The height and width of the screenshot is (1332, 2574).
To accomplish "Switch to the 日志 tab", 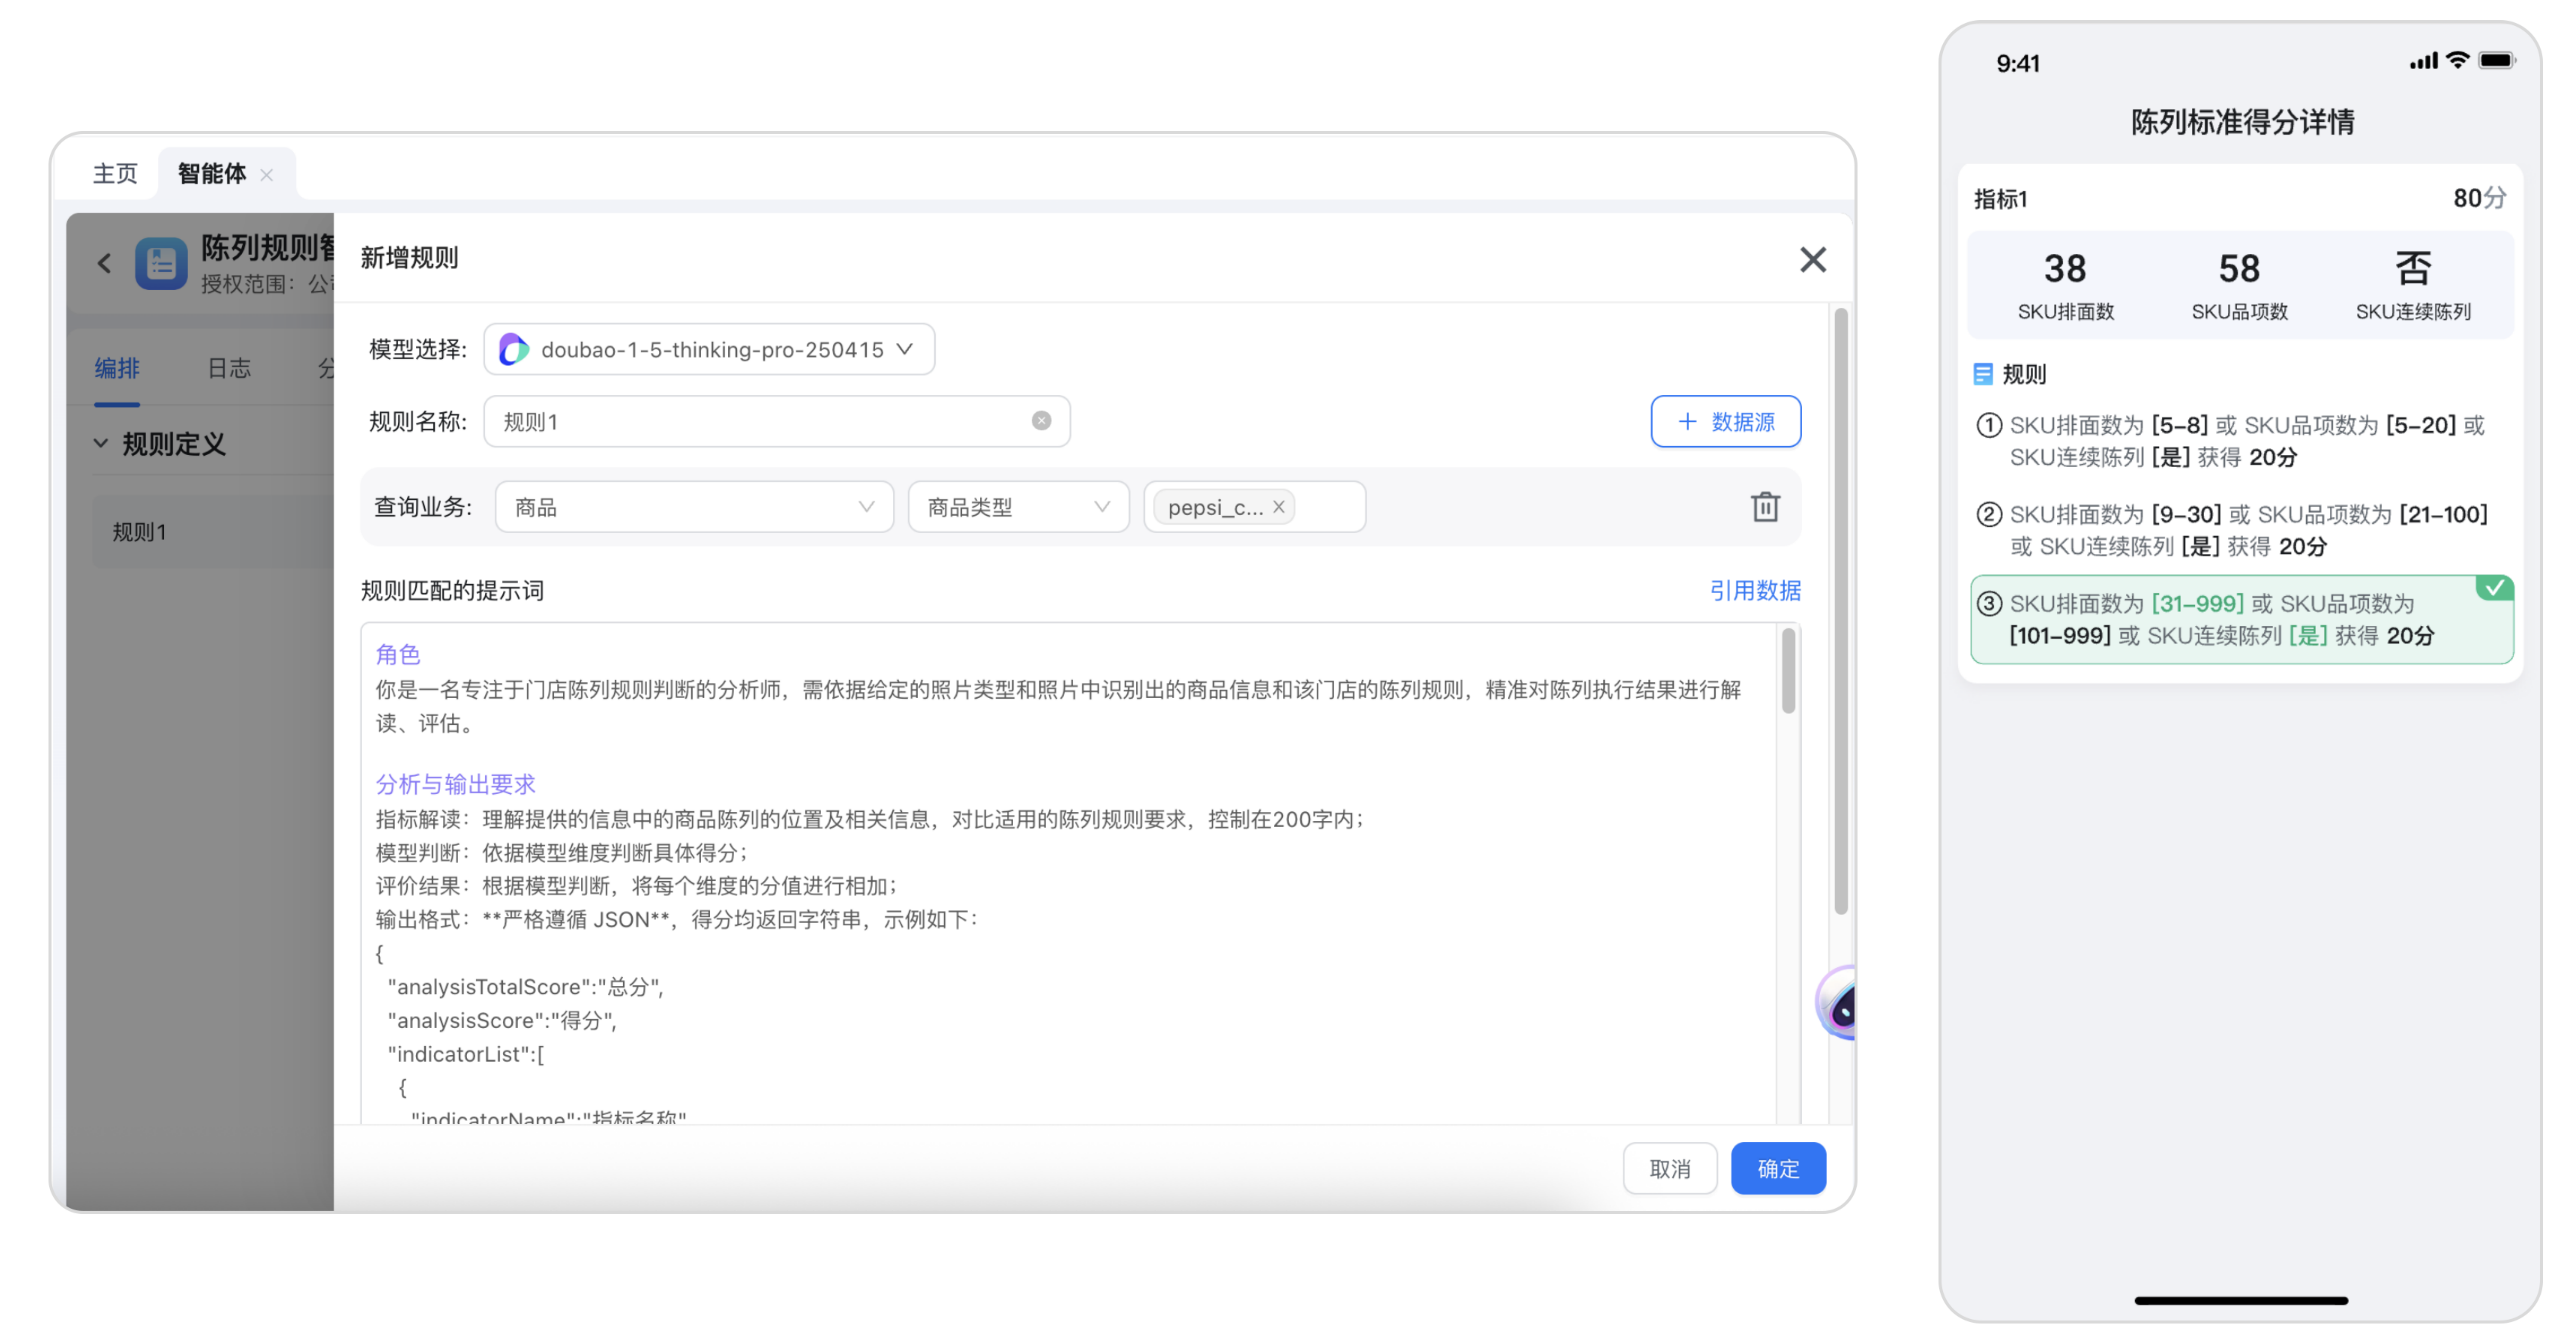I will pos(229,368).
